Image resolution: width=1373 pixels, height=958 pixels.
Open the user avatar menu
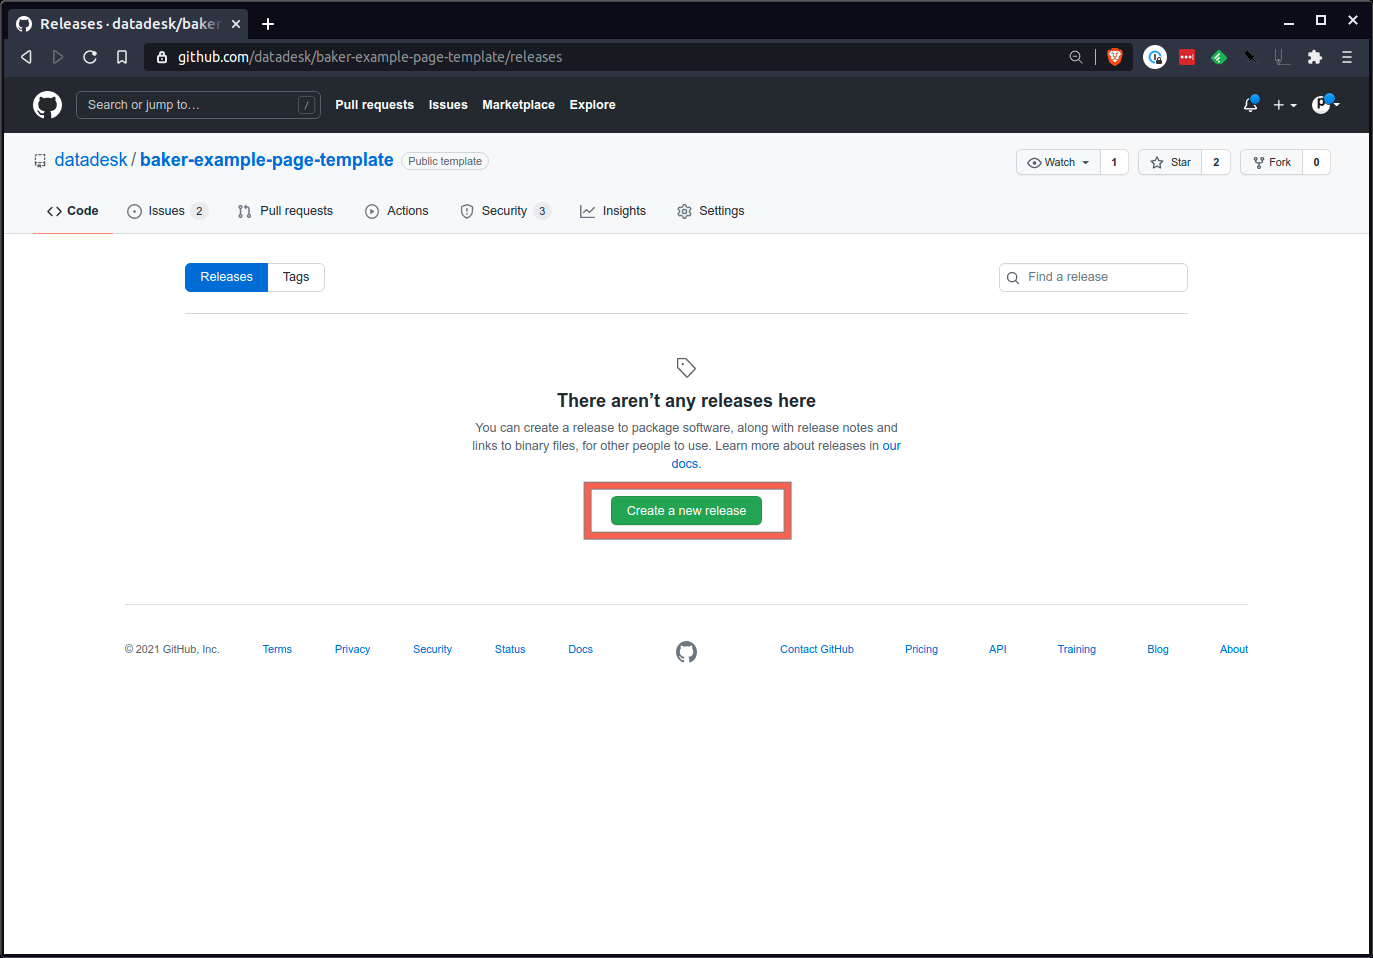(1326, 104)
